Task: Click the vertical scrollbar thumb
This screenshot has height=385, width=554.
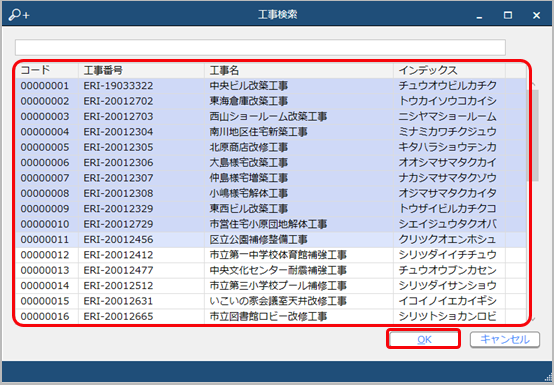Action: pos(533,135)
